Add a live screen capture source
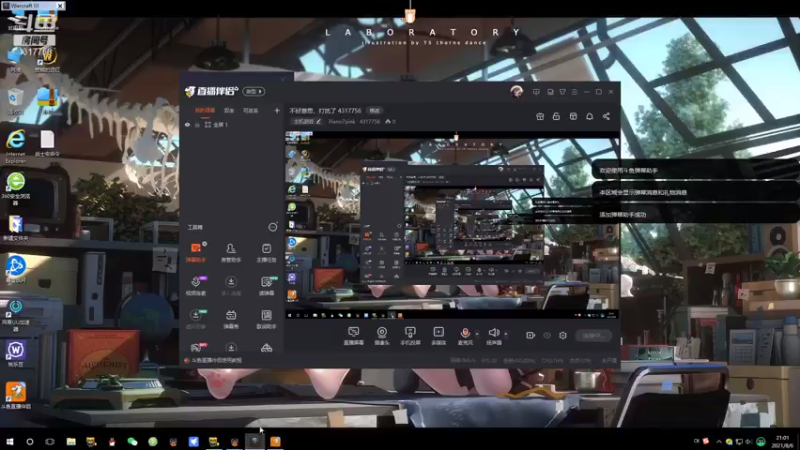This screenshot has width=800, height=450. [353, 336]
